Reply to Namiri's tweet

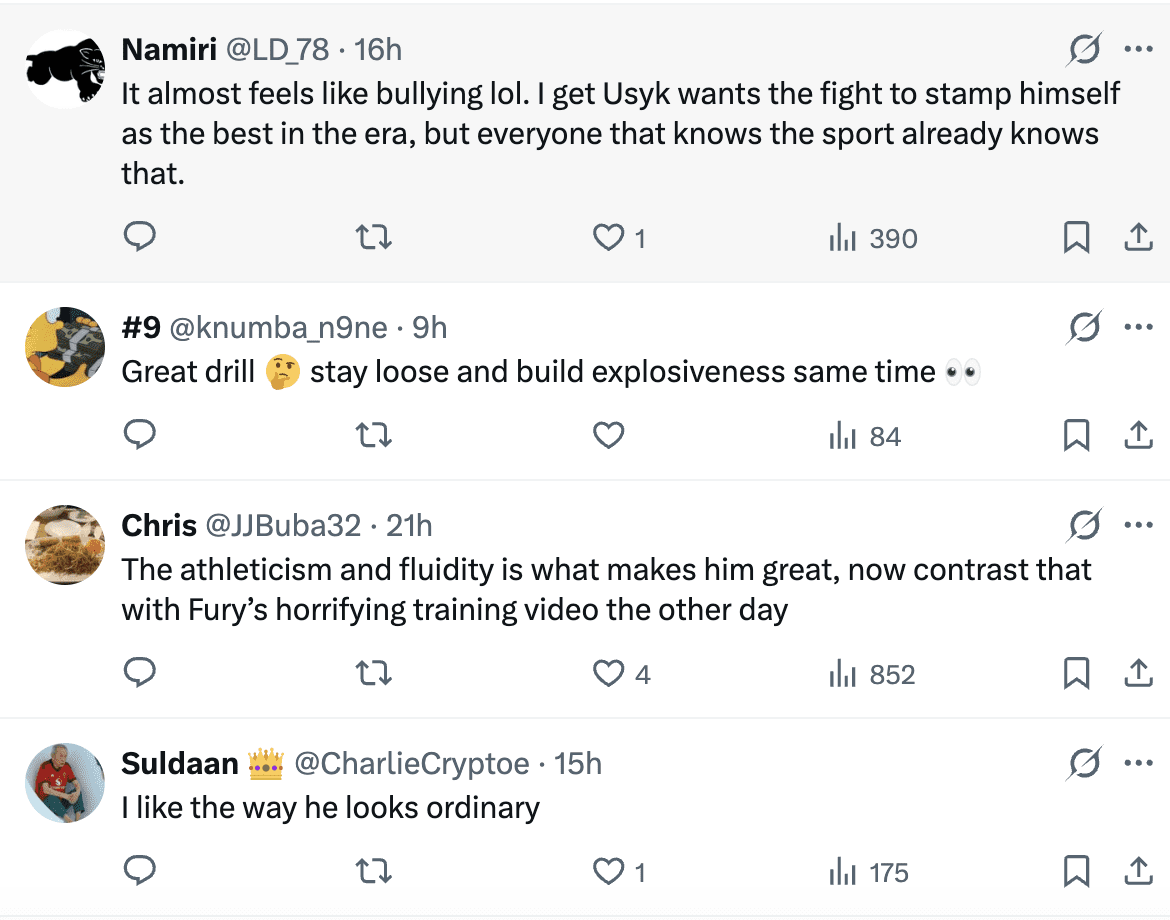click(x=139, y=237)
